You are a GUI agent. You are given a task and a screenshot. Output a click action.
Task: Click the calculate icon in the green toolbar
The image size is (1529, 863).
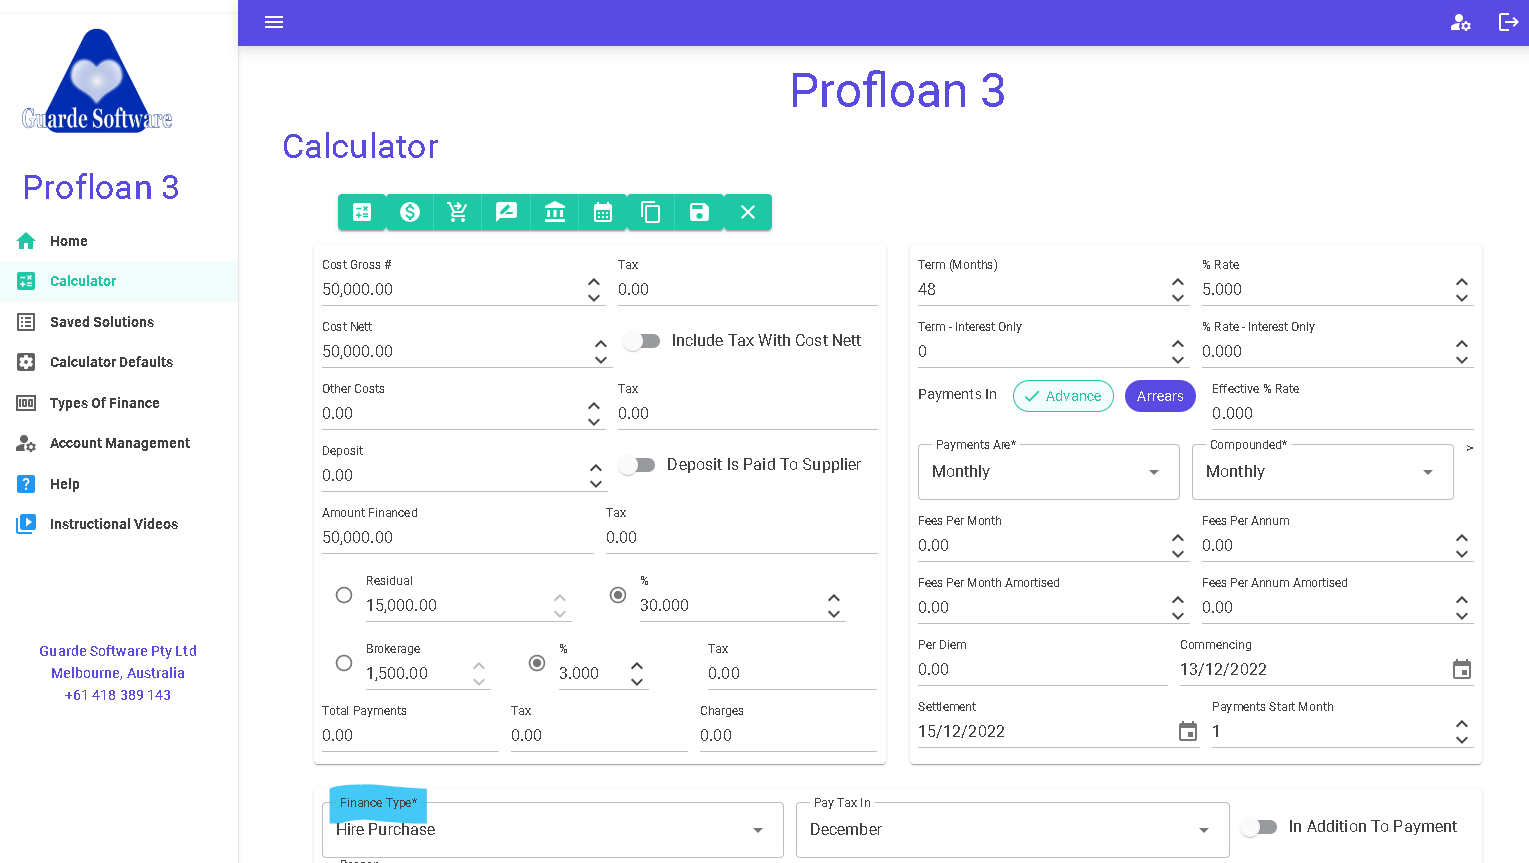pos(362,212)
